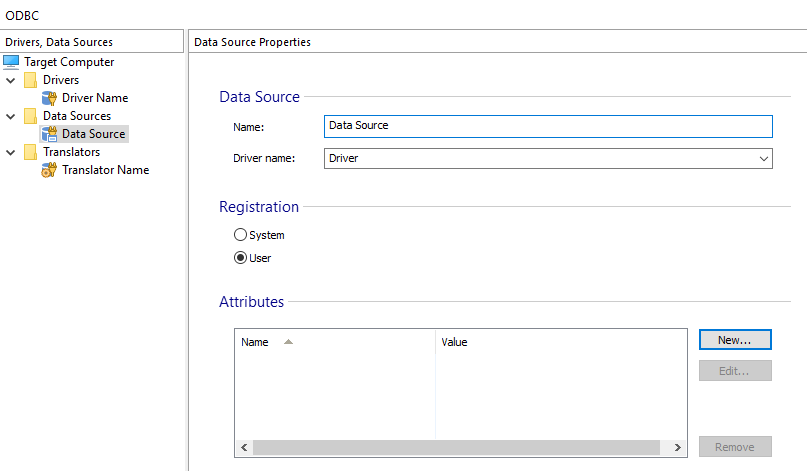Select the Translator Name tree item
Viewport: 807px width, 471px height.
[106, 170]
